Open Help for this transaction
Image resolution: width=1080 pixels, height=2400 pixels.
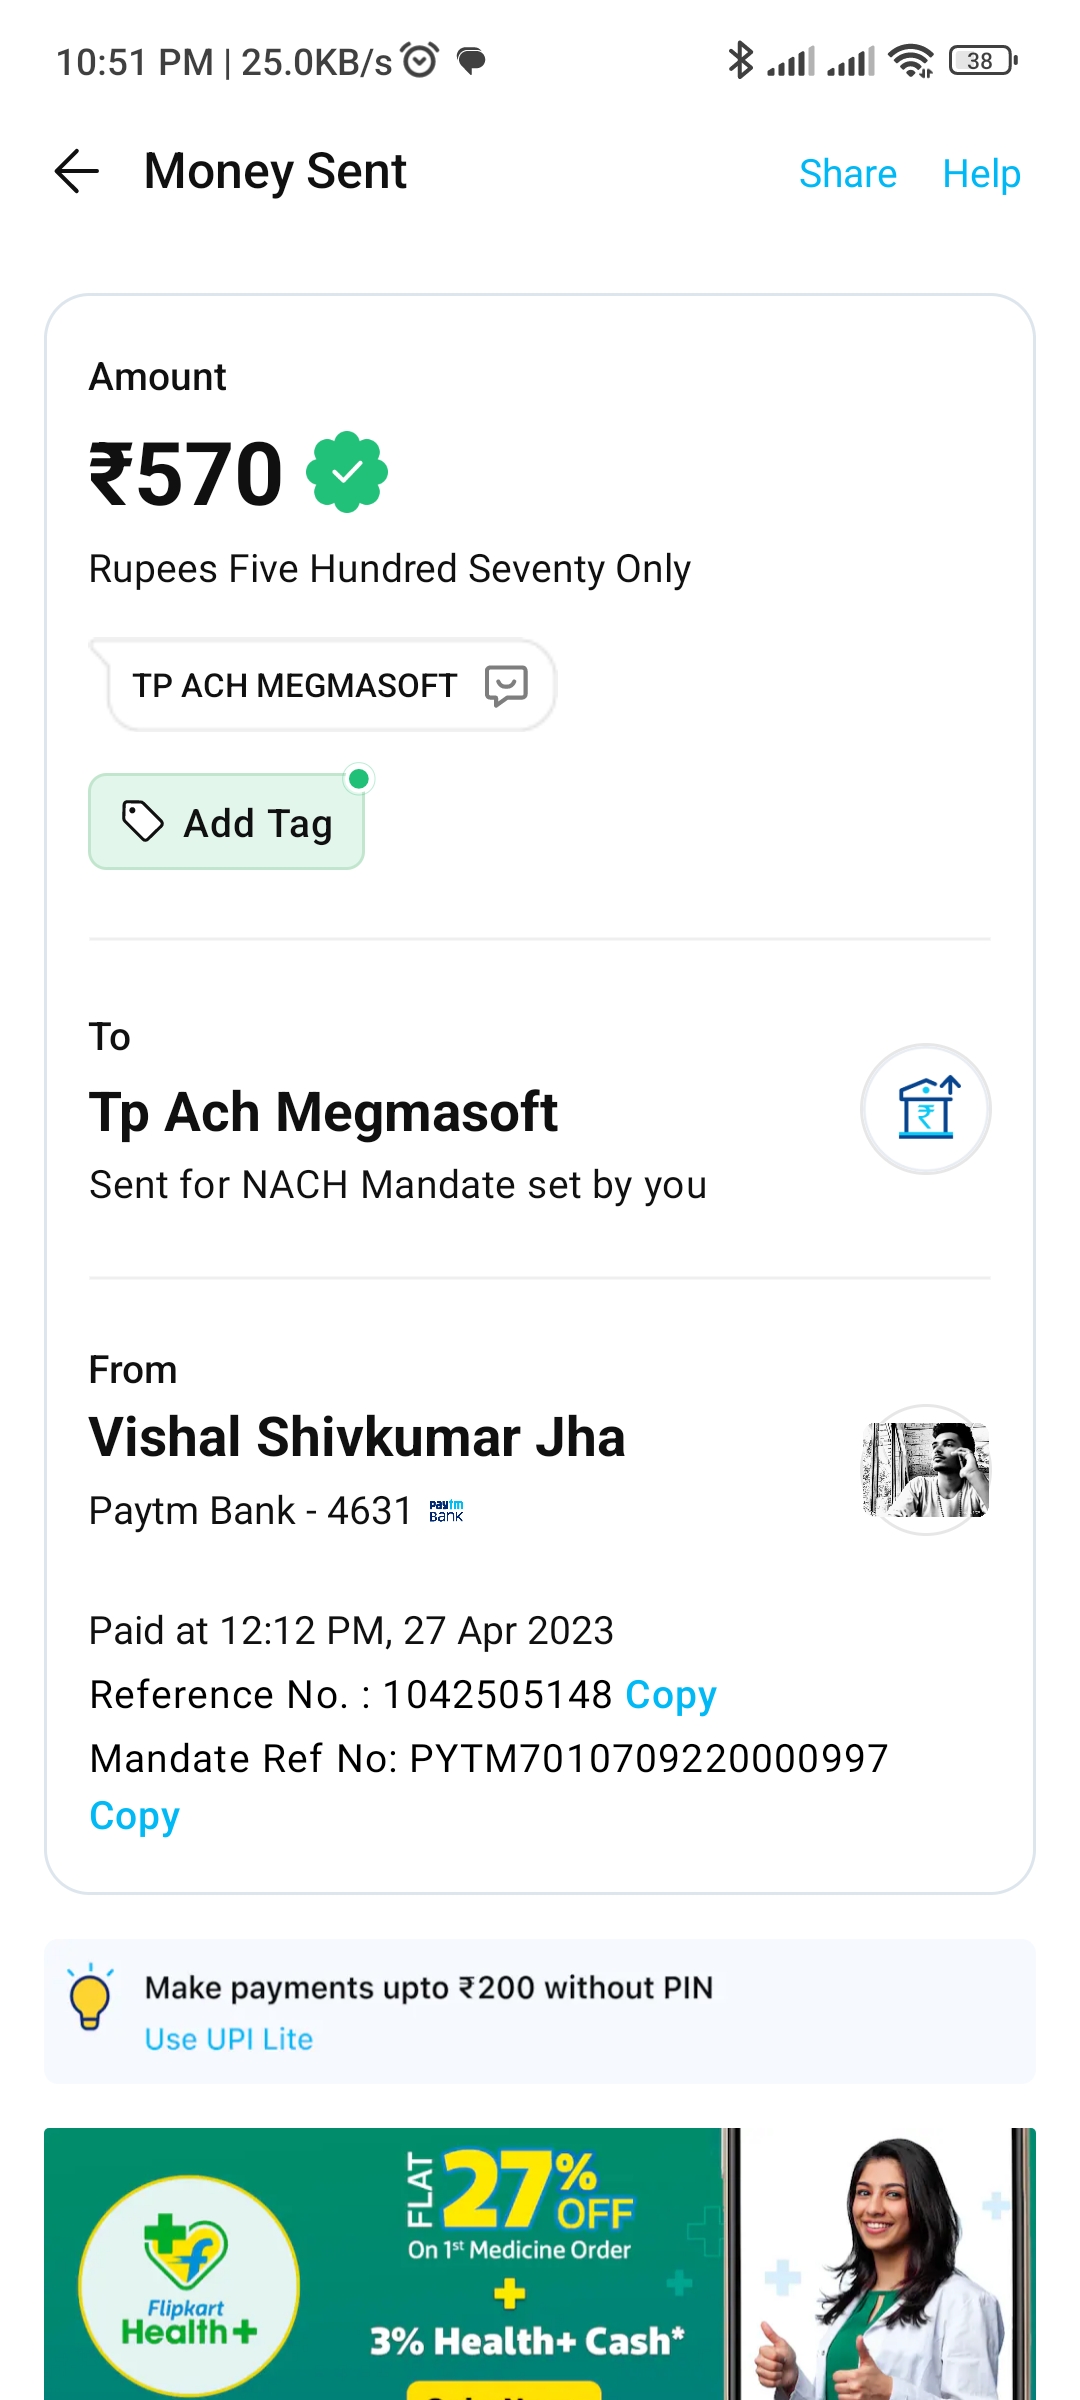tap(981, 174)
